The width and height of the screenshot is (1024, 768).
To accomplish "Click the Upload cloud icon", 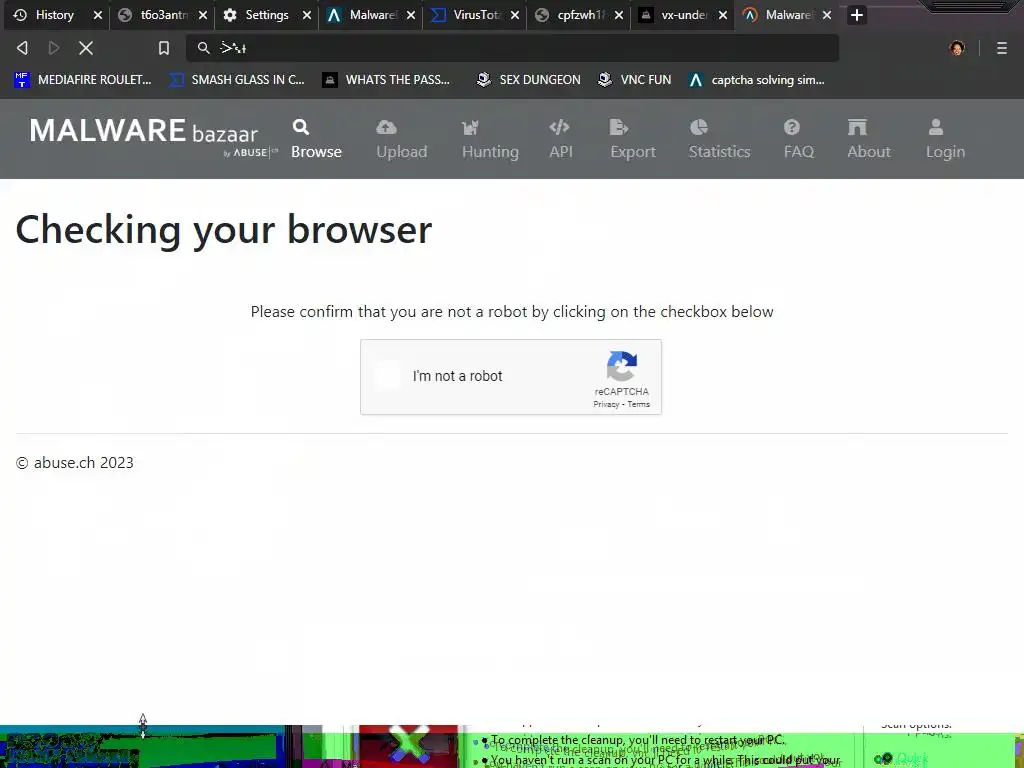I will (387, 127).
